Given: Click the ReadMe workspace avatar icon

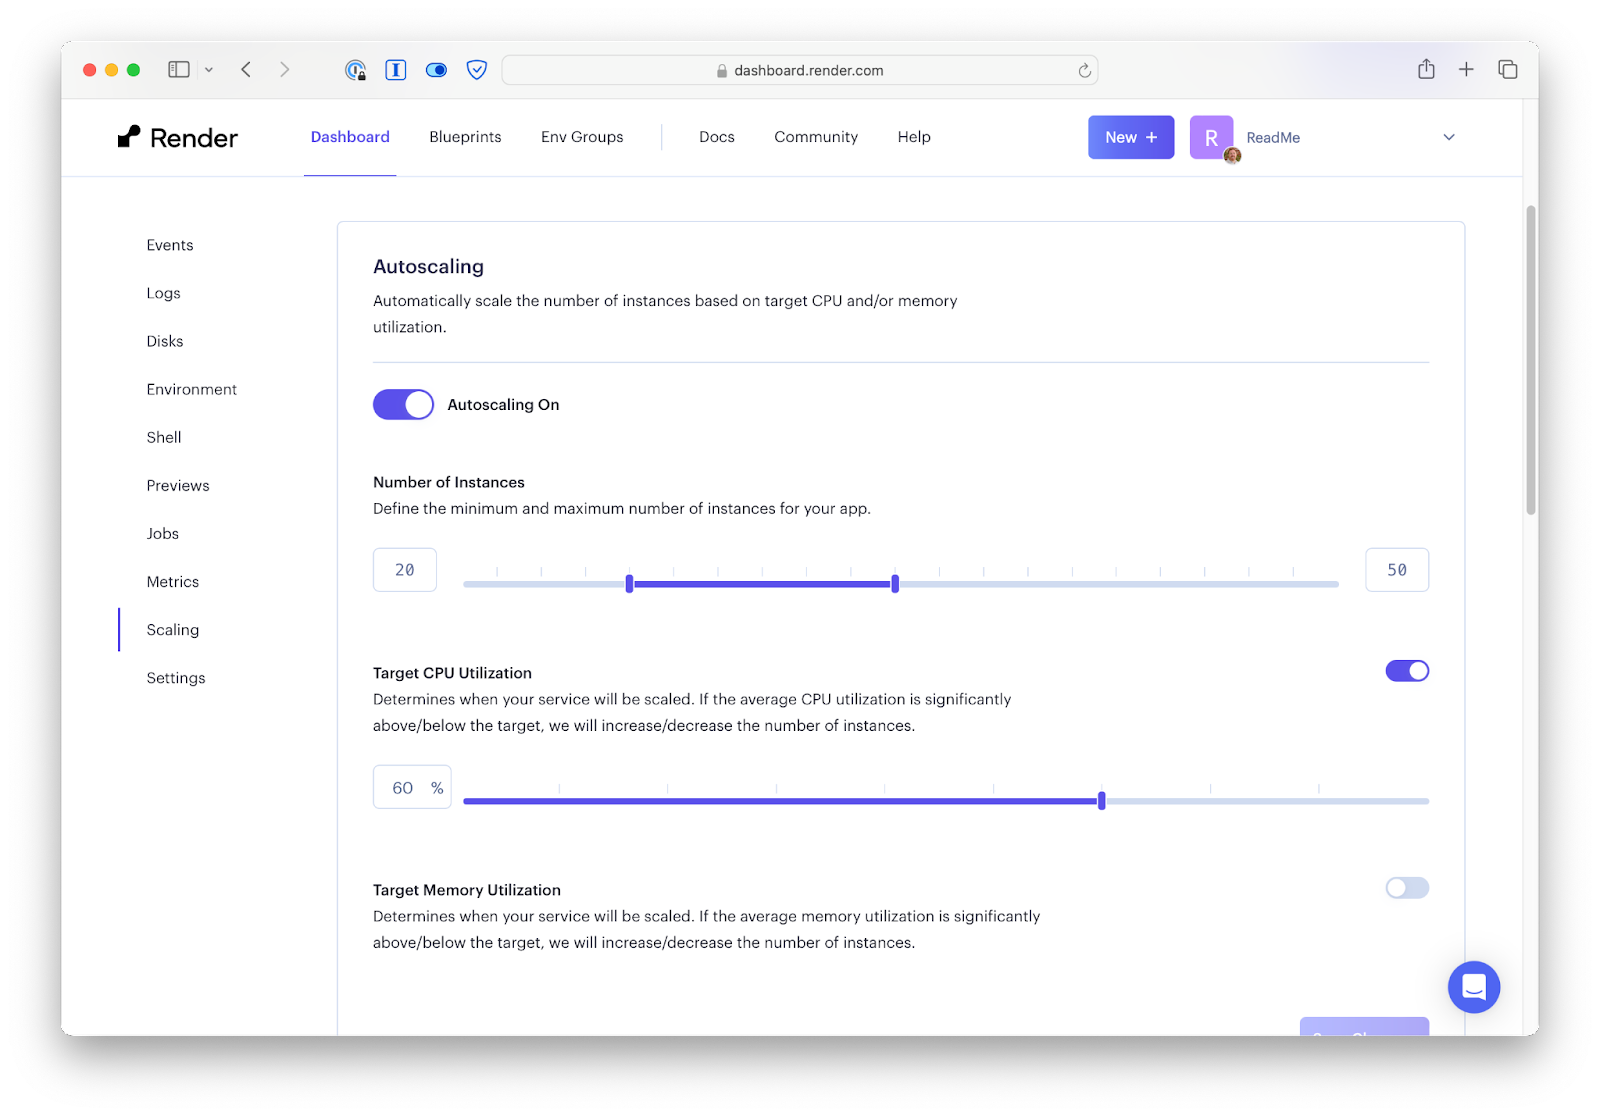Looking at the screenshot, I should pyautogui.click(x=1211, y=137).
